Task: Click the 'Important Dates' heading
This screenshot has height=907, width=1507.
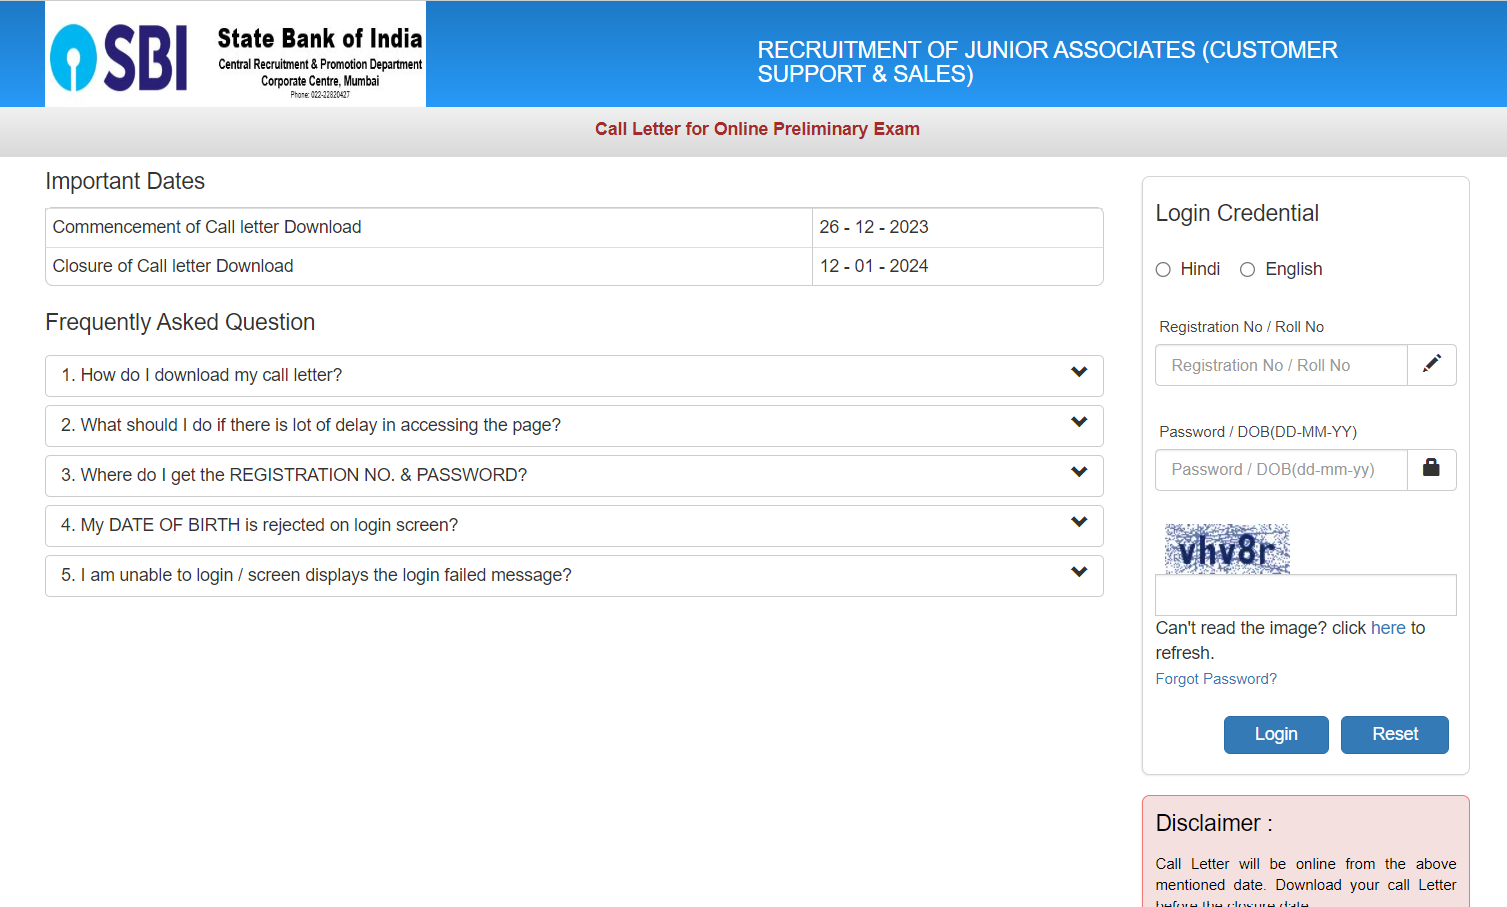Action: [125, 181]
